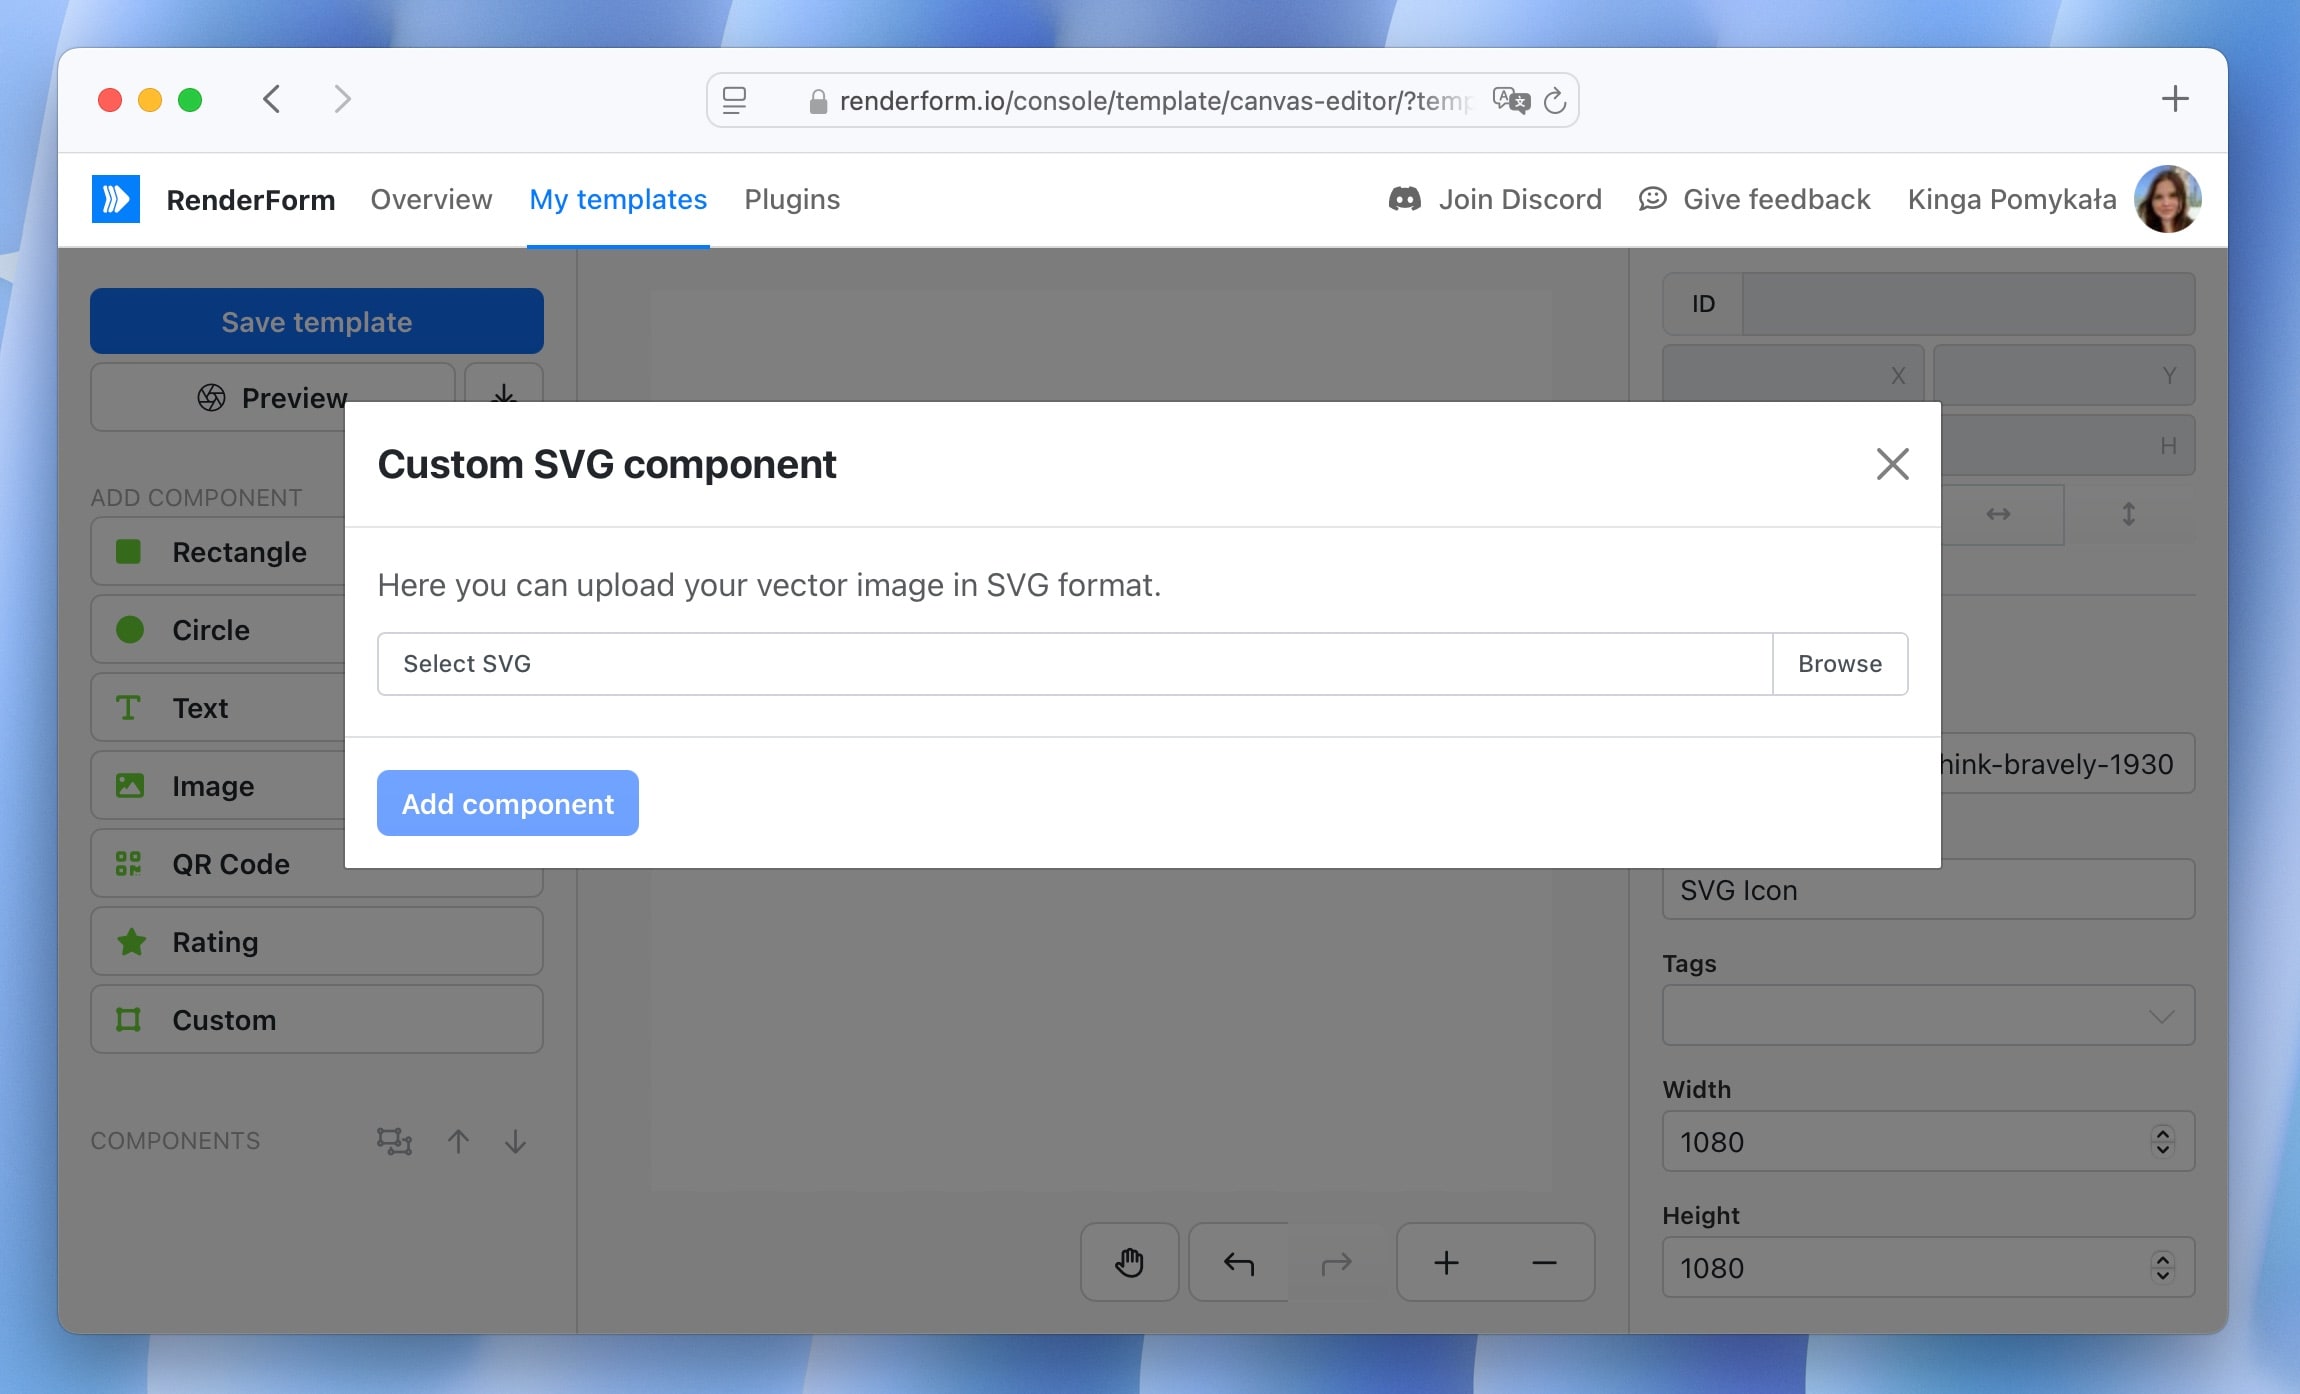Viewport: 2300px width, 1394px height.
Task: Add a Text component
Action: point(218,708)
